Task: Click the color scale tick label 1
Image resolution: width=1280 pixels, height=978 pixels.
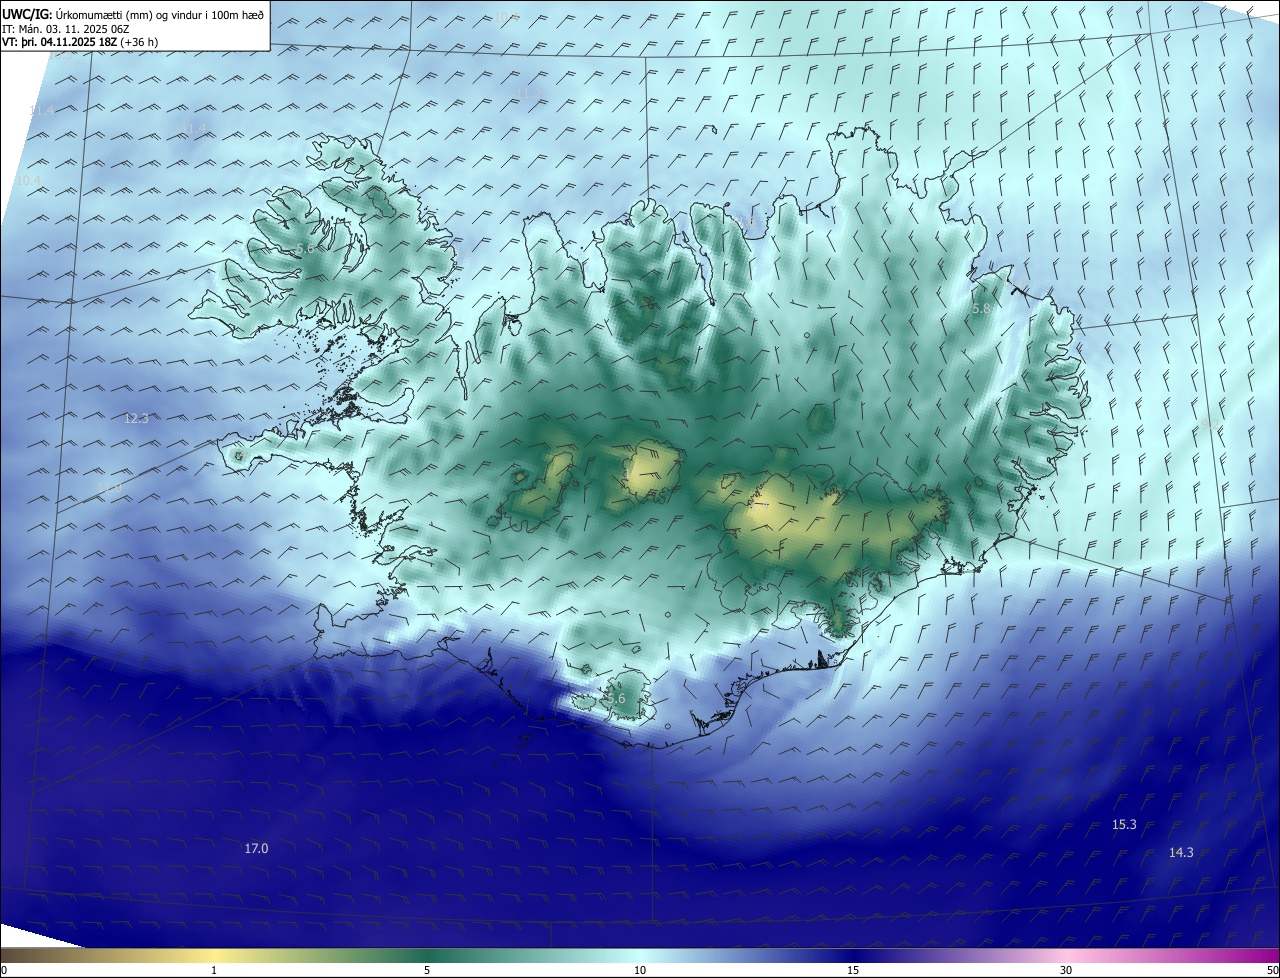Action: click(x=214, y=970)
